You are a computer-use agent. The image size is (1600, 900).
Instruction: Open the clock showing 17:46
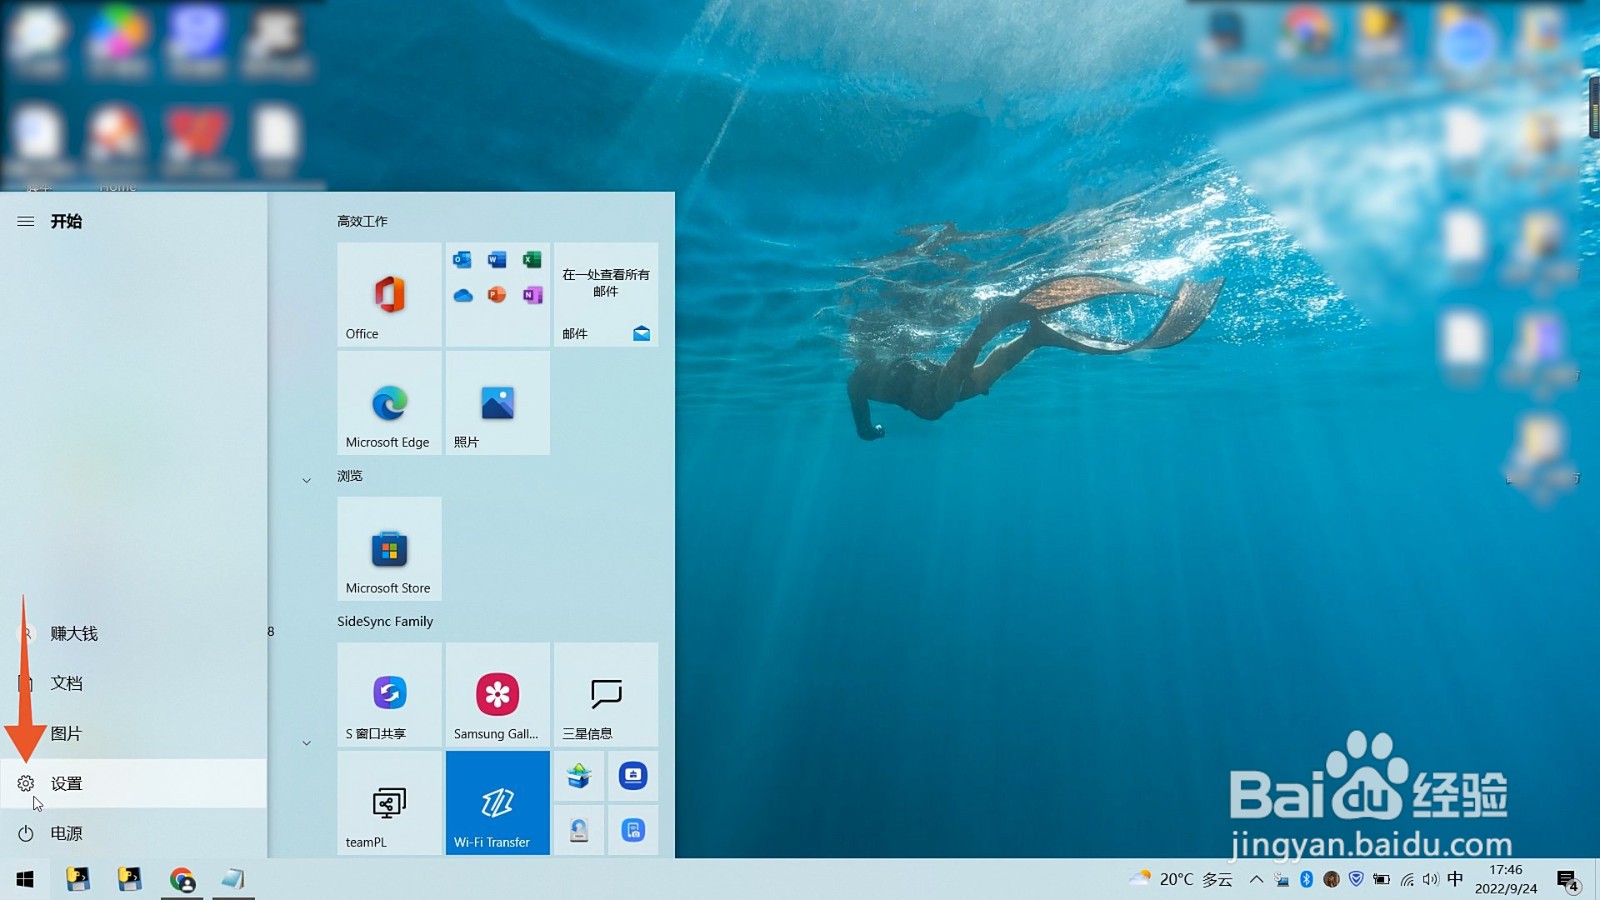1506,879
